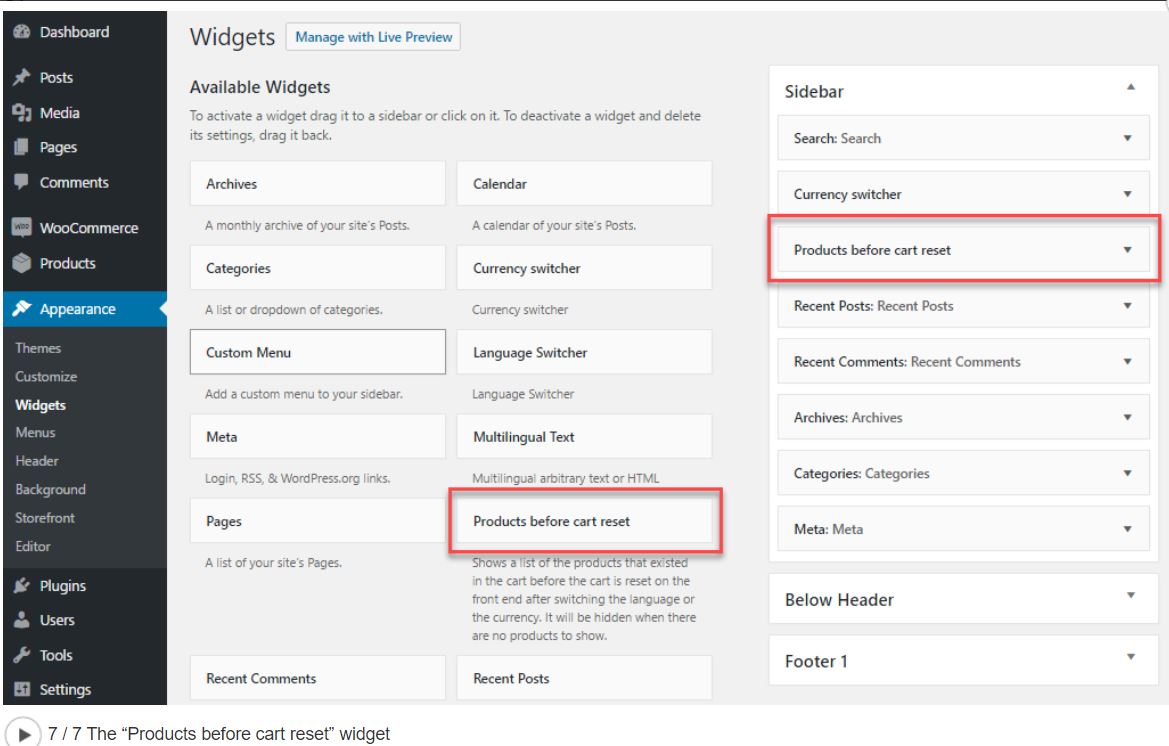Screen dimensions: 1169x746
Task: Collapse the Sidebar widget area
Action: pos(1131,87)
